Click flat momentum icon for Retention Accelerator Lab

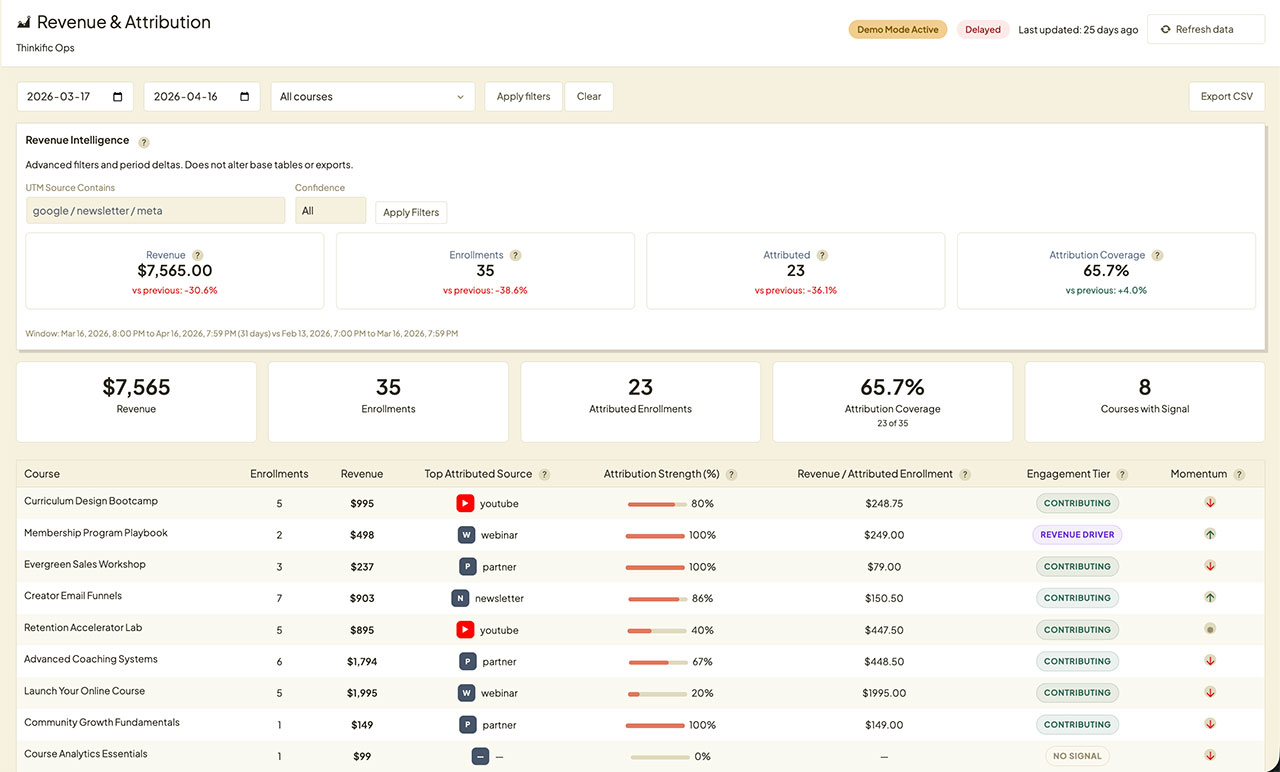point(1210,630)
